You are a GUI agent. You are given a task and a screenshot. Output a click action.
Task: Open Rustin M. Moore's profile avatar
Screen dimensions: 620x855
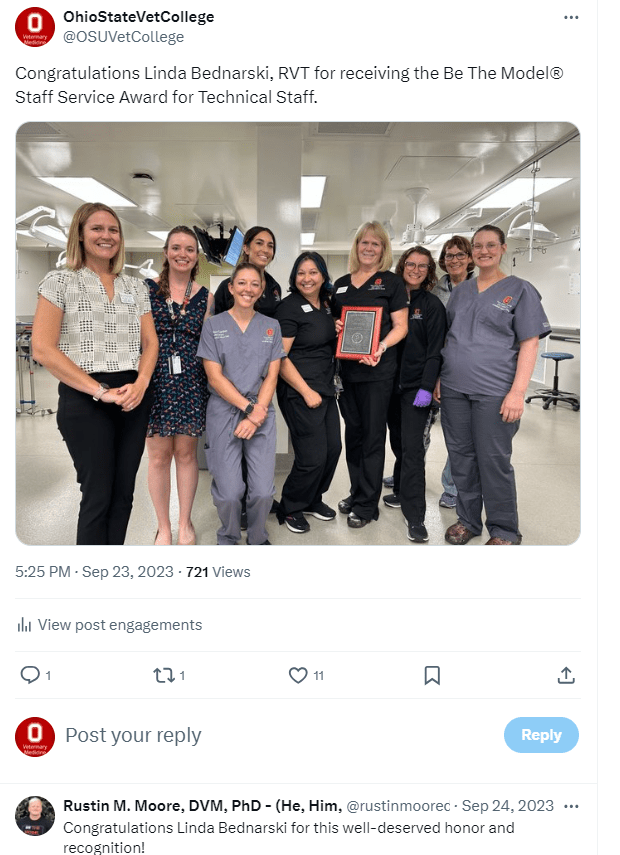point(35,815)
